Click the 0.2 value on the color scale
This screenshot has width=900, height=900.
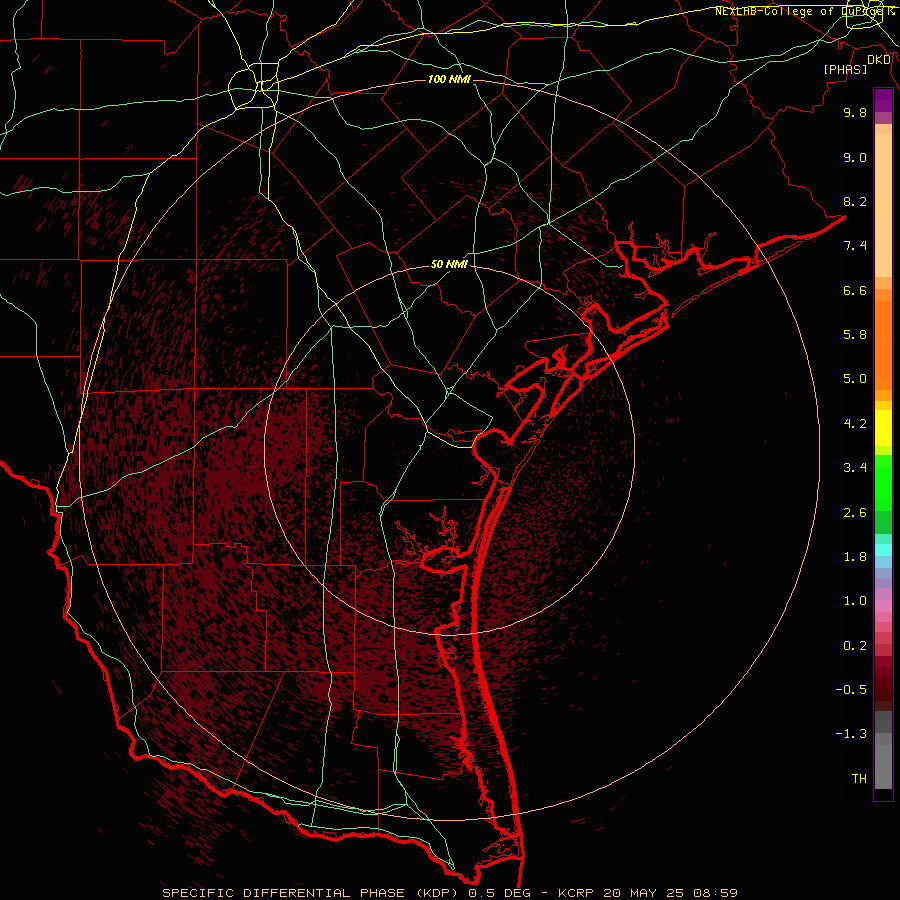855,646
